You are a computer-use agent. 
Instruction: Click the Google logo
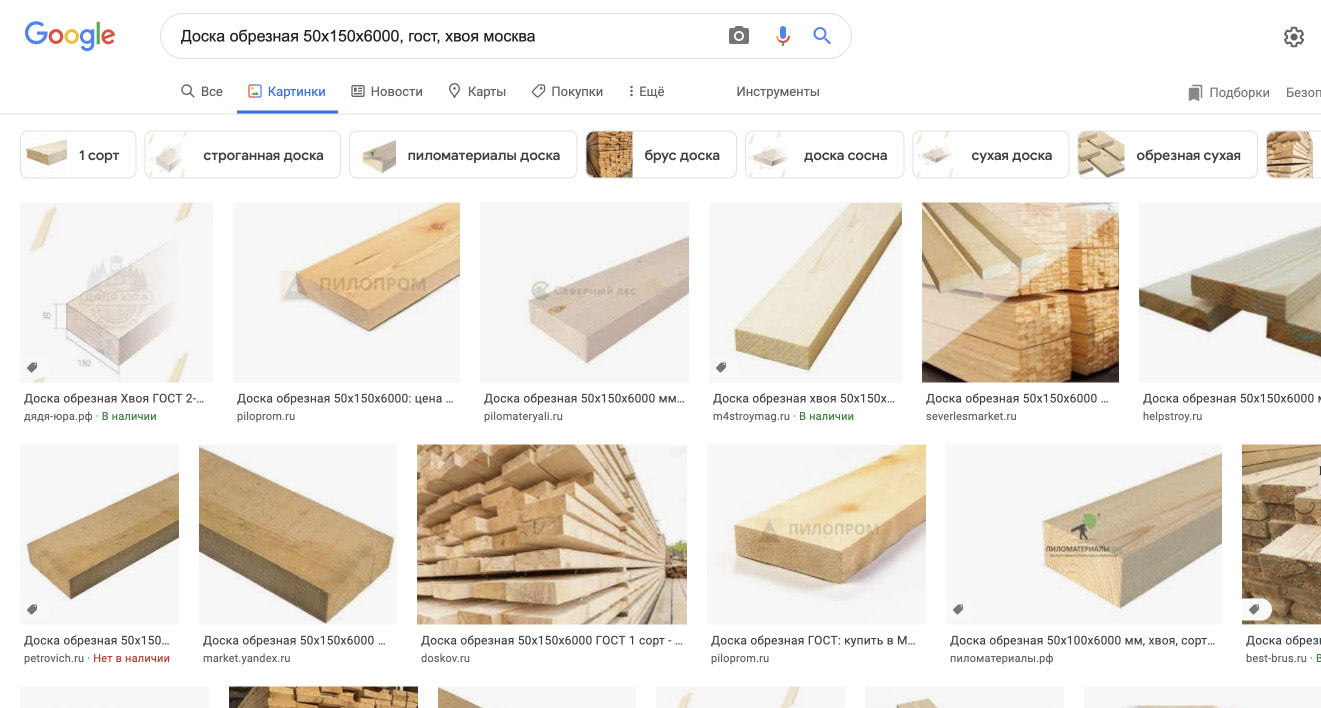(x=68, y=35)
